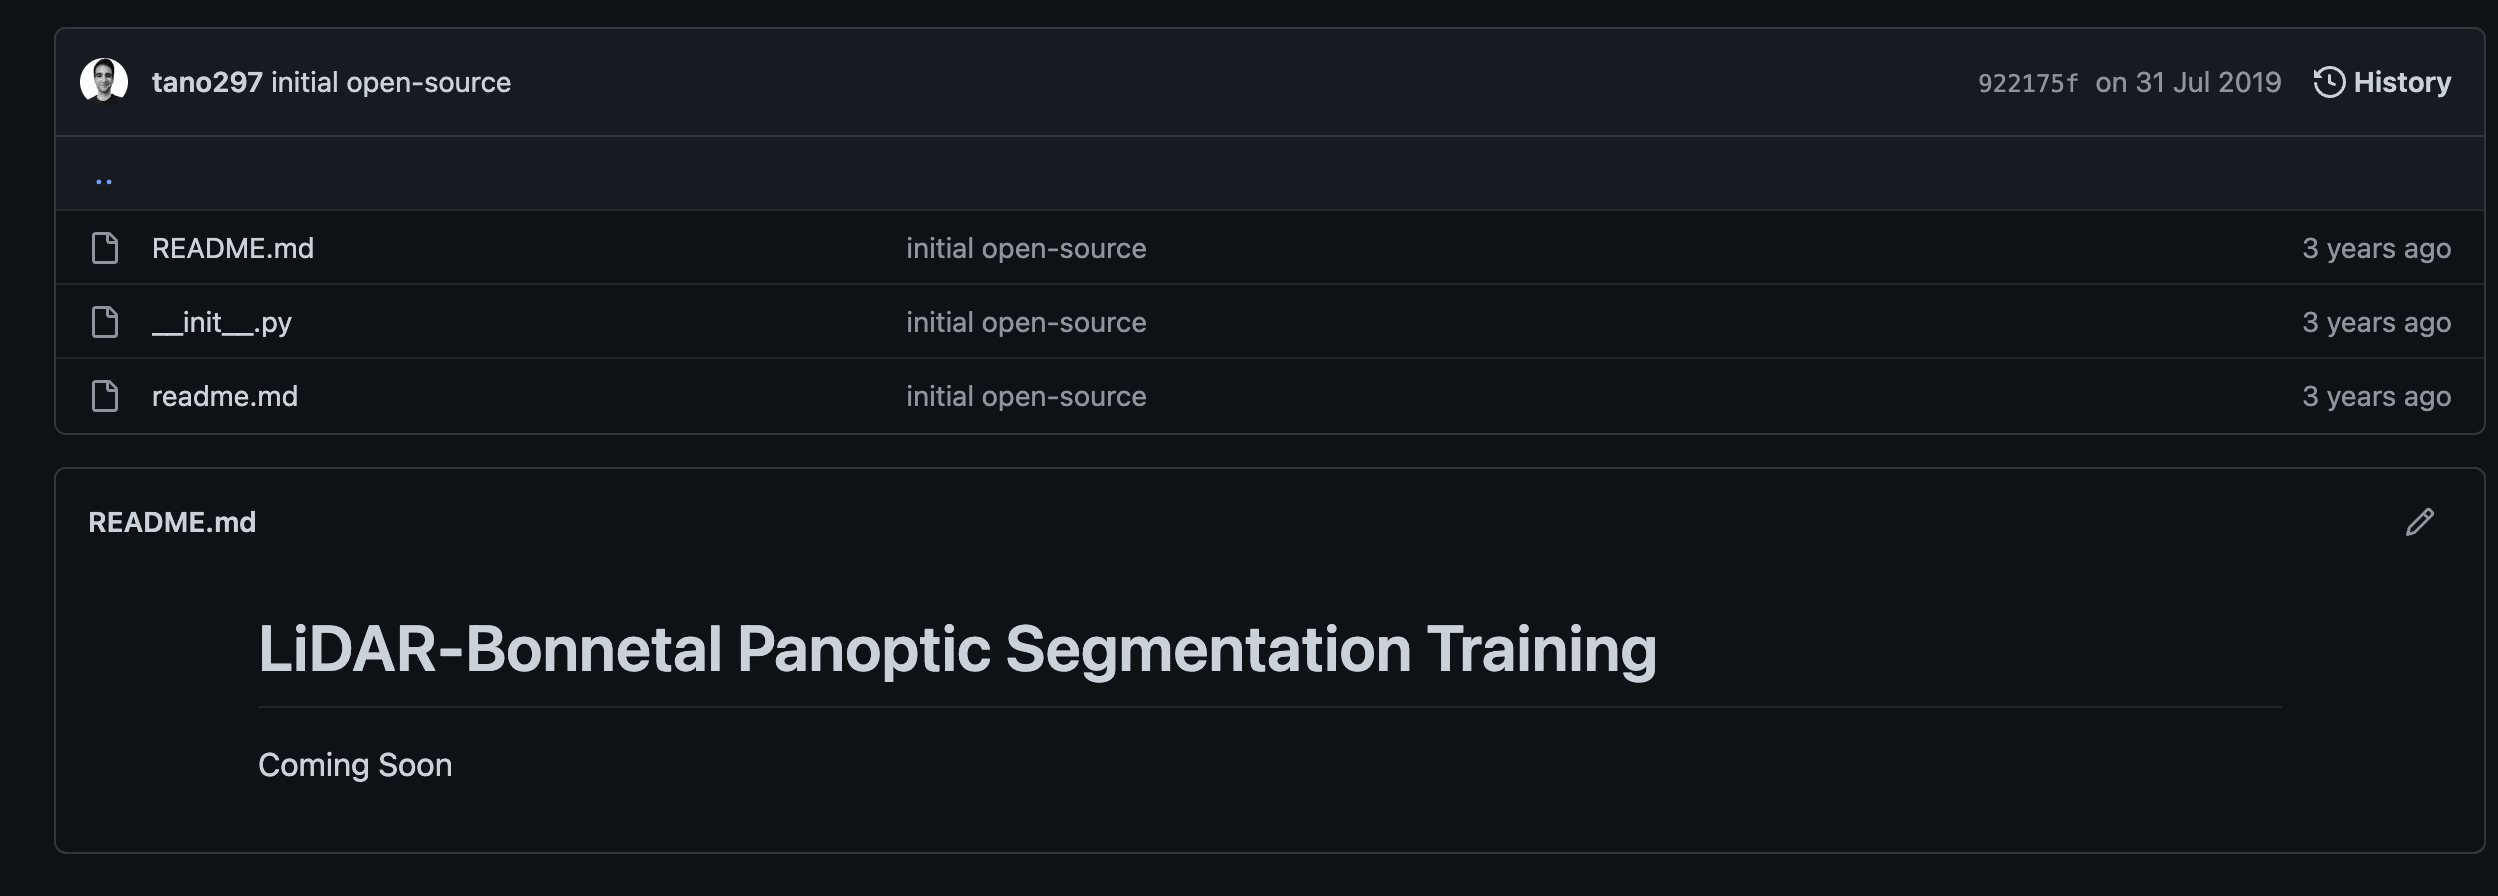
Task: Open the initial open-source commit message in header
Action: [x=391, y=82]
